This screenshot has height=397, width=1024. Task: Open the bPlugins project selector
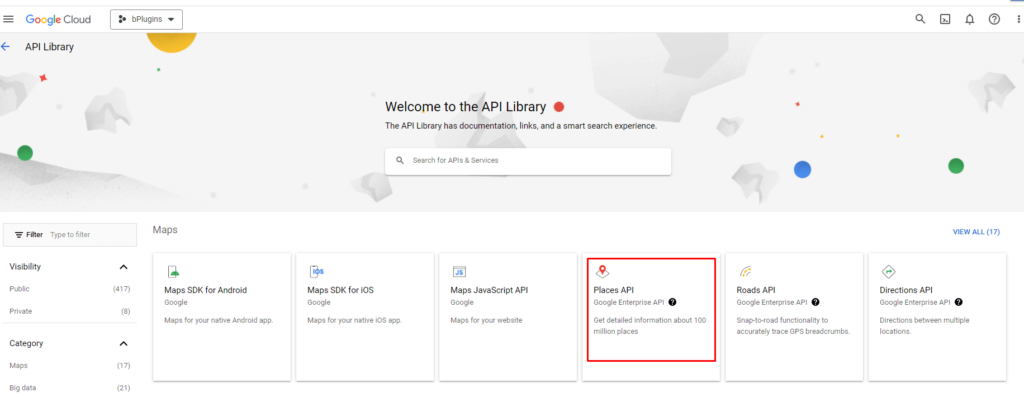pos(146,20)
